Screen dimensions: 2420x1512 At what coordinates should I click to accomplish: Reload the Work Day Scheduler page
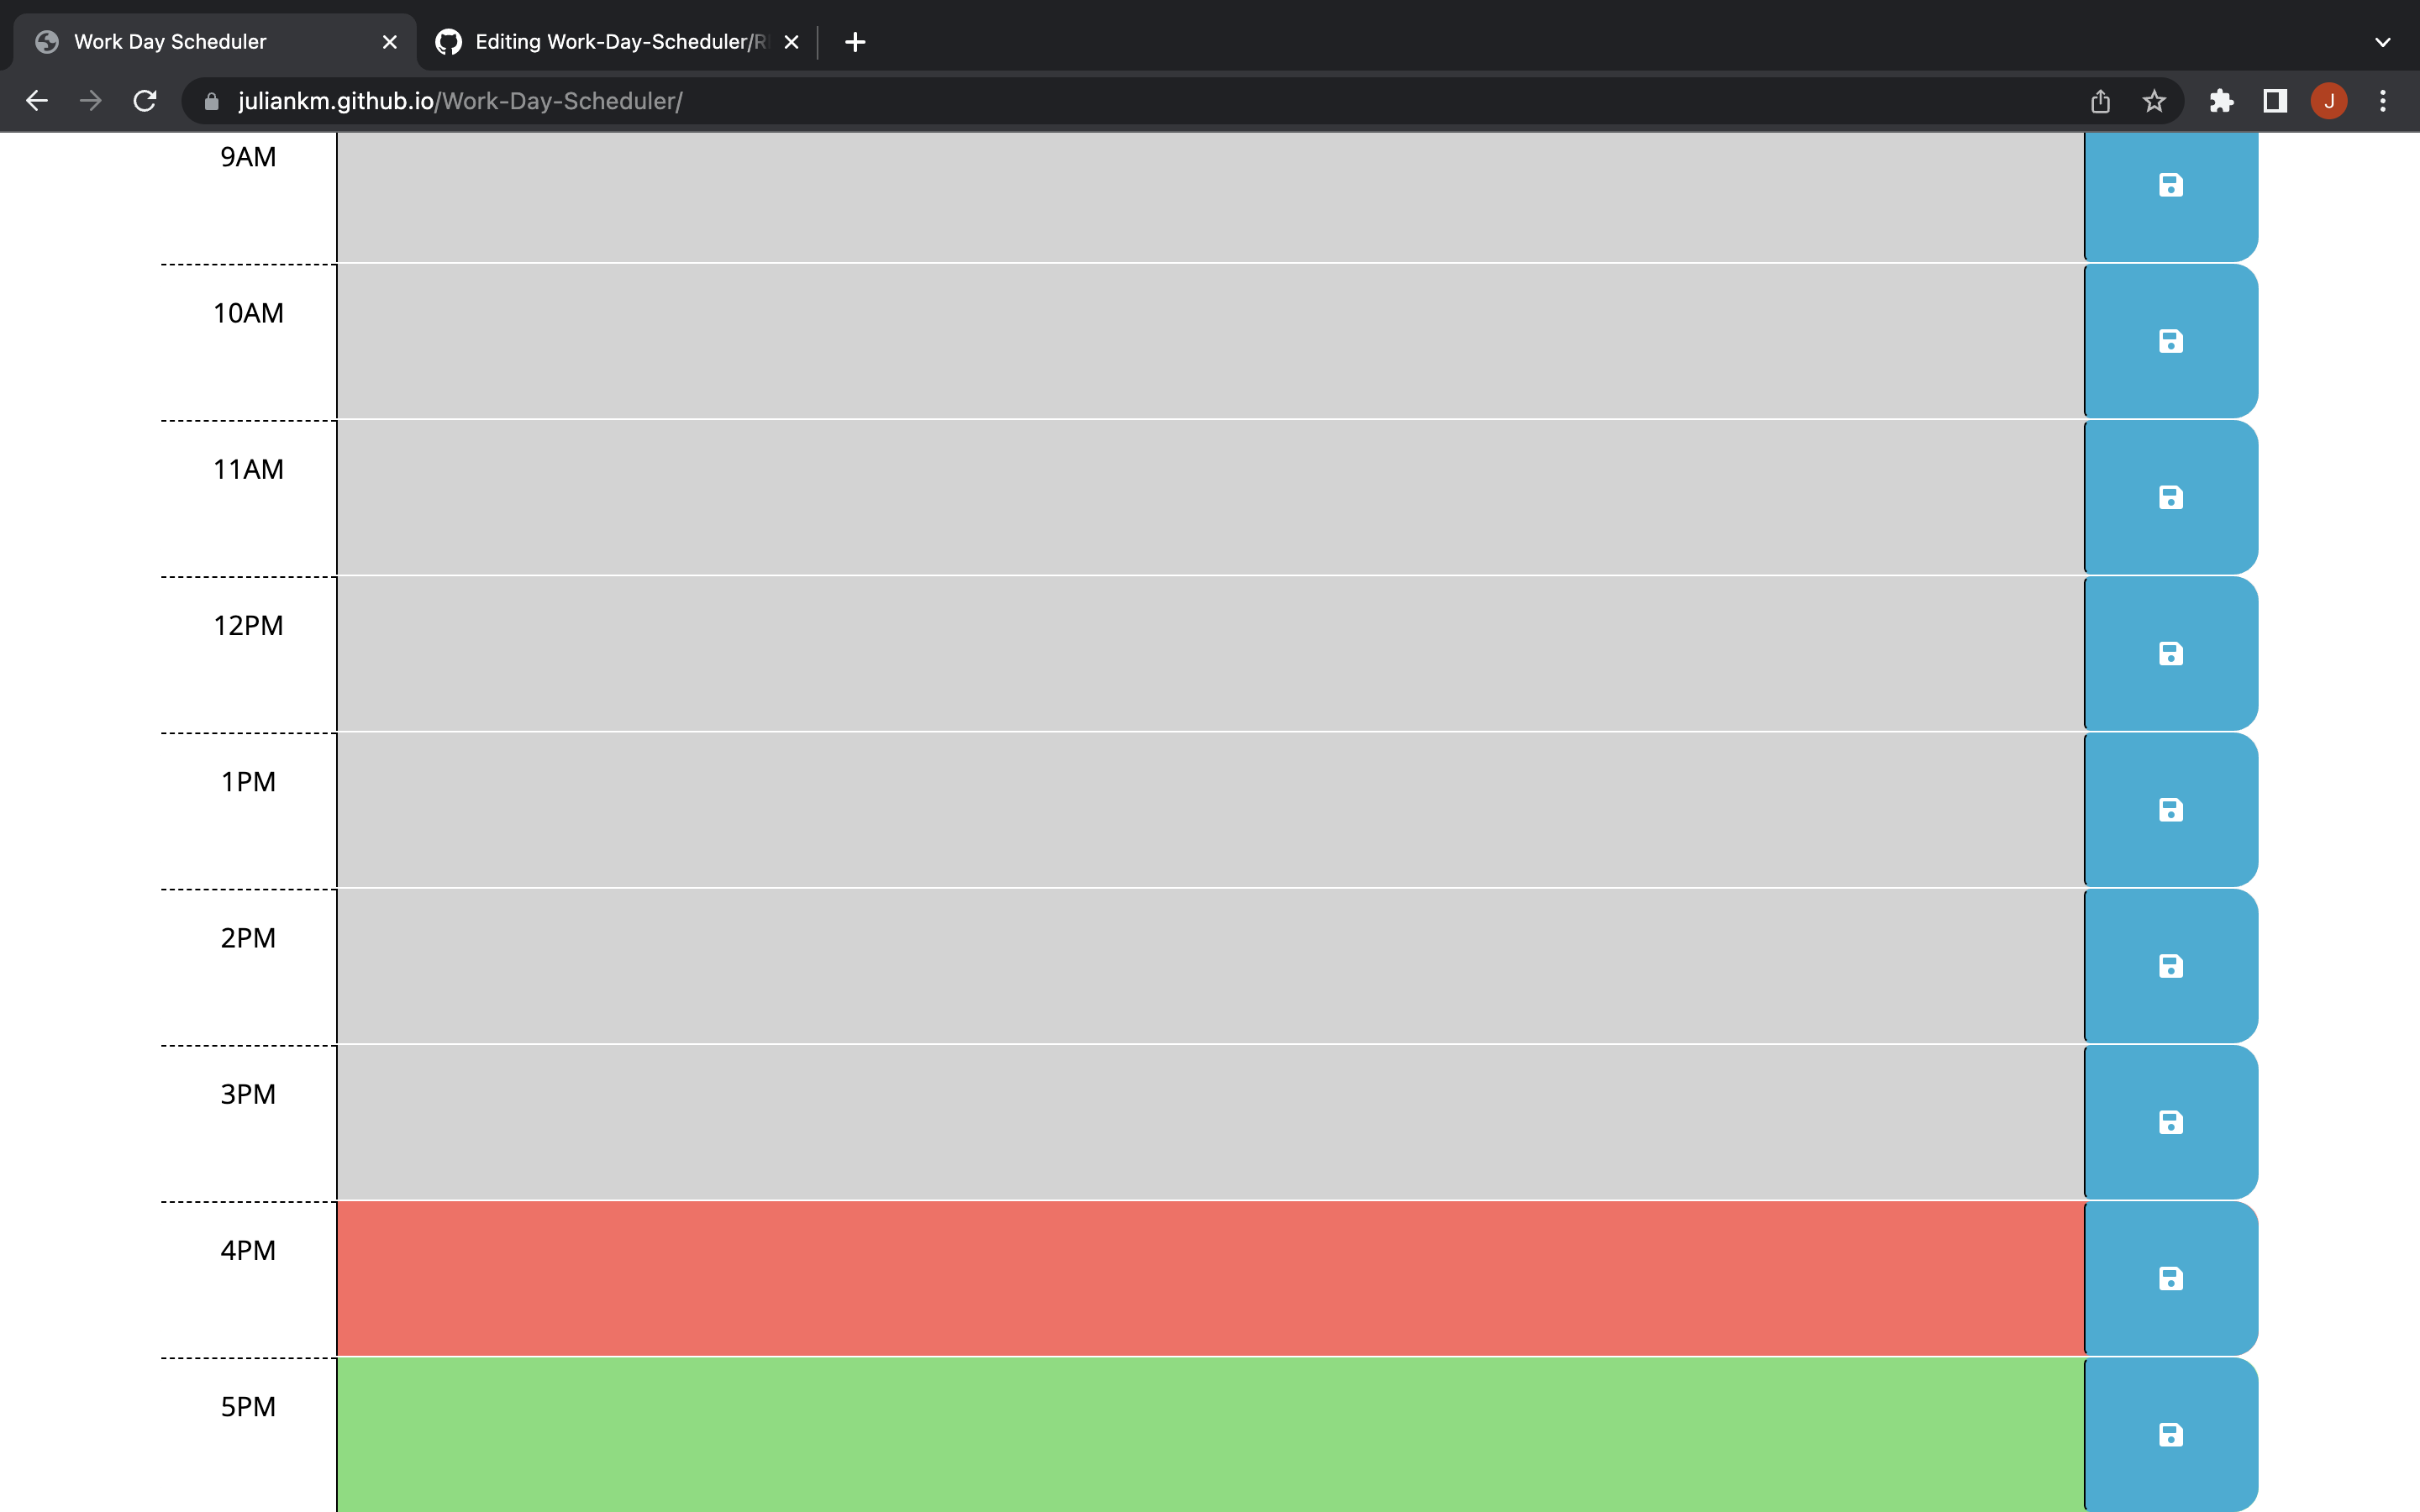point(145,101)
